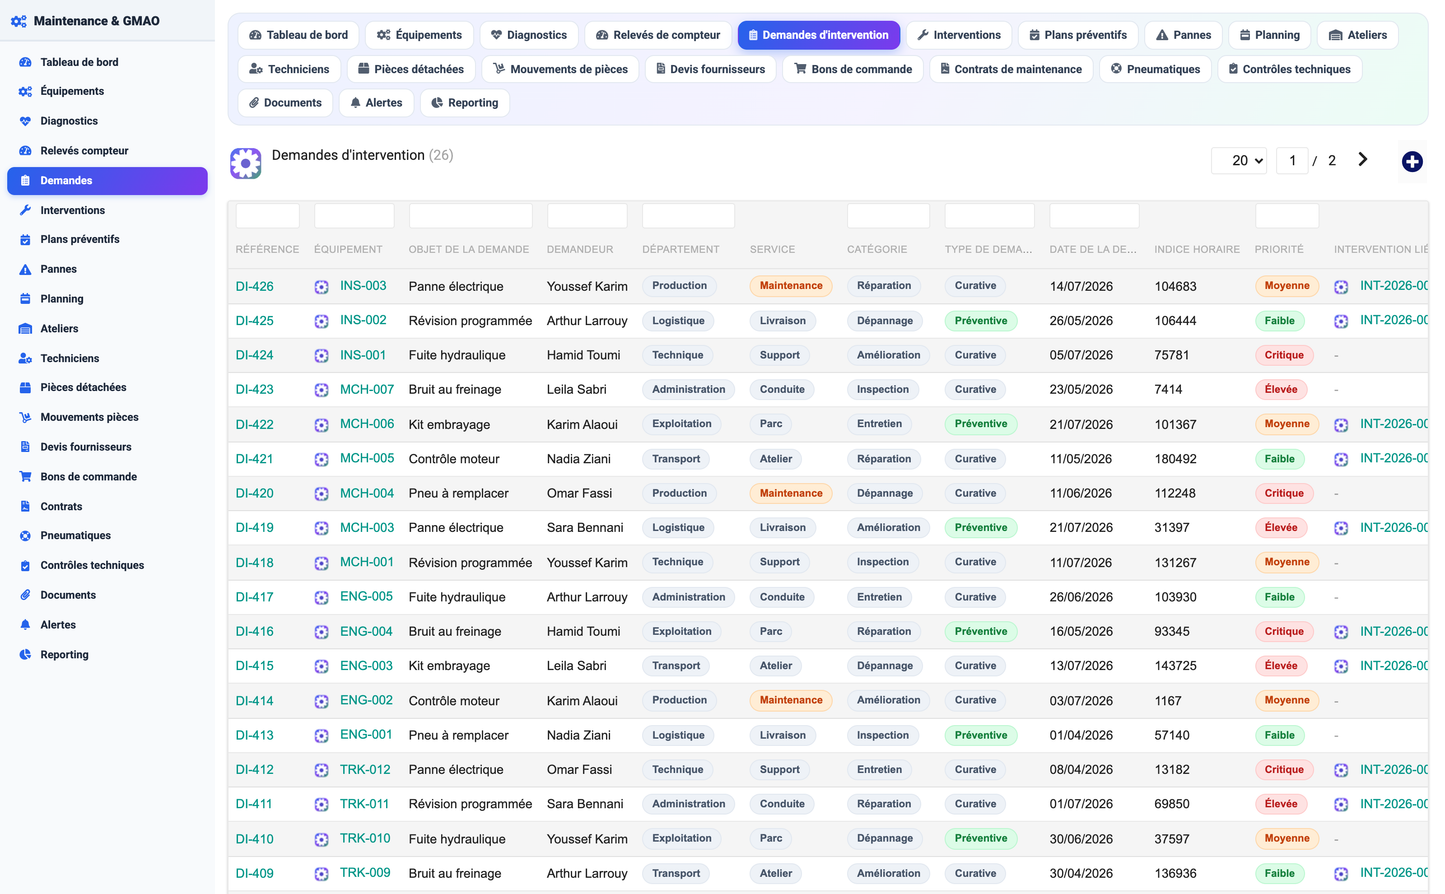Image resolution: width=1445 pixels, height=894 pixels.
Task: Open the Devis fournisseurs tab
Action: coord(710,69)
